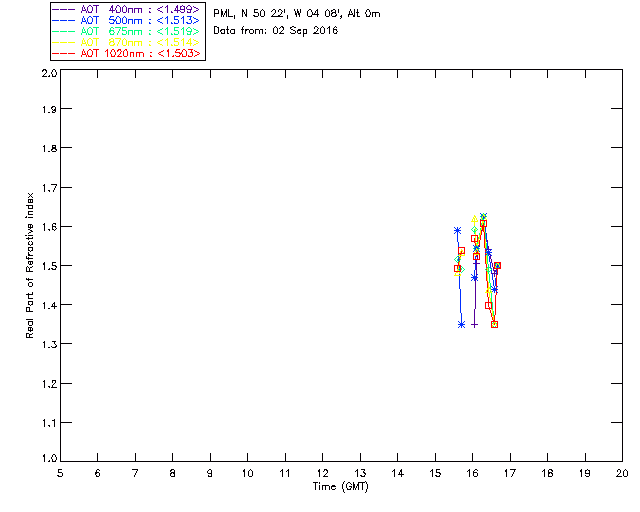Click the x-axis tick label 8
The width and height of the screenshot is (640, 512).
[173, 473]
